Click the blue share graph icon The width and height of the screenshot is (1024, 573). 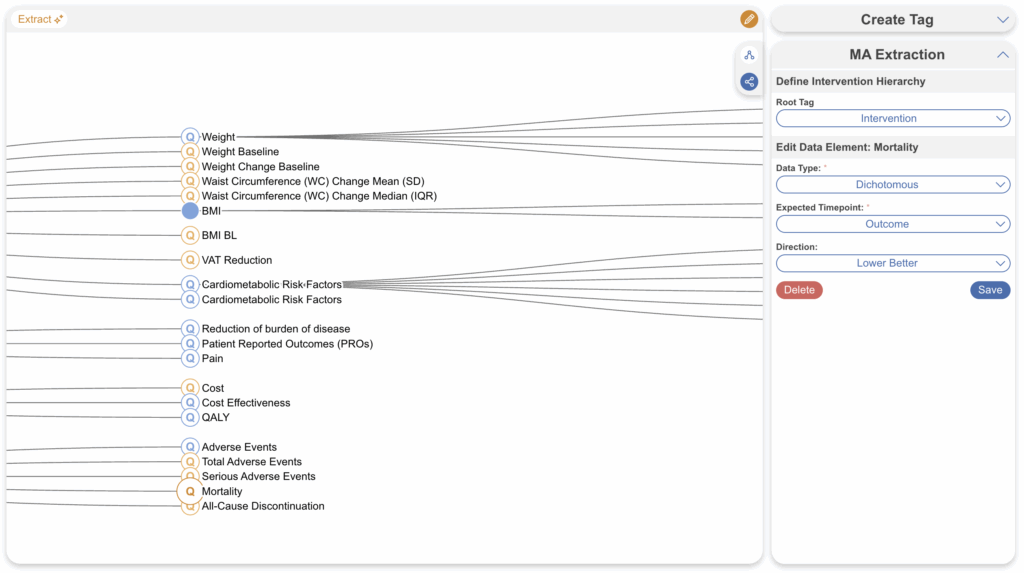749,81
